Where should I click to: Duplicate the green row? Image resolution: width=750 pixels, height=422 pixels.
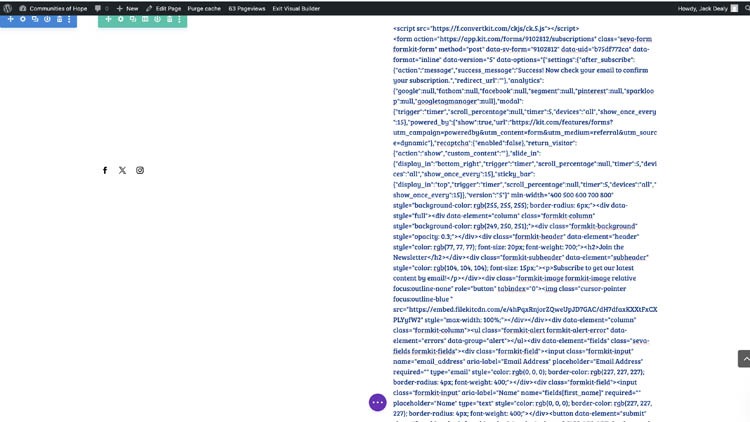pyautogui.click(x=133, y=19)
